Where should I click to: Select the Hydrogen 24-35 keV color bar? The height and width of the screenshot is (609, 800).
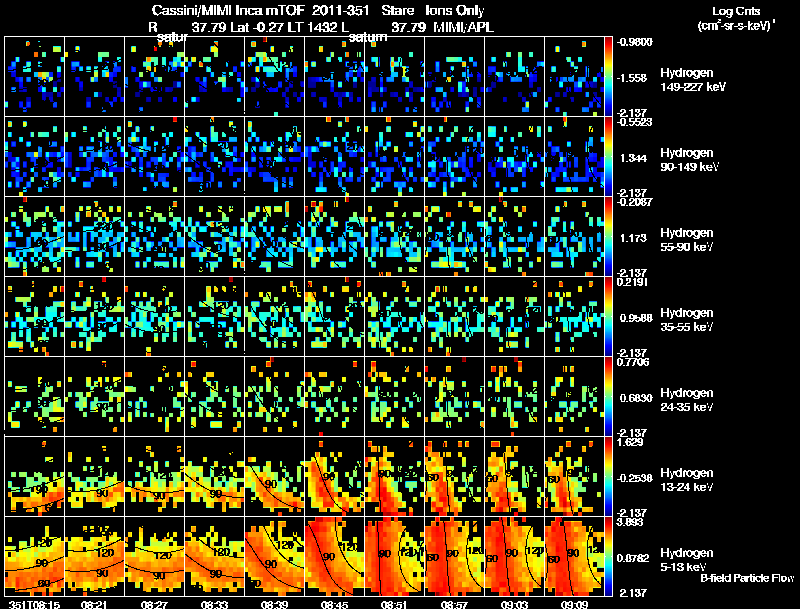[608, 396]
